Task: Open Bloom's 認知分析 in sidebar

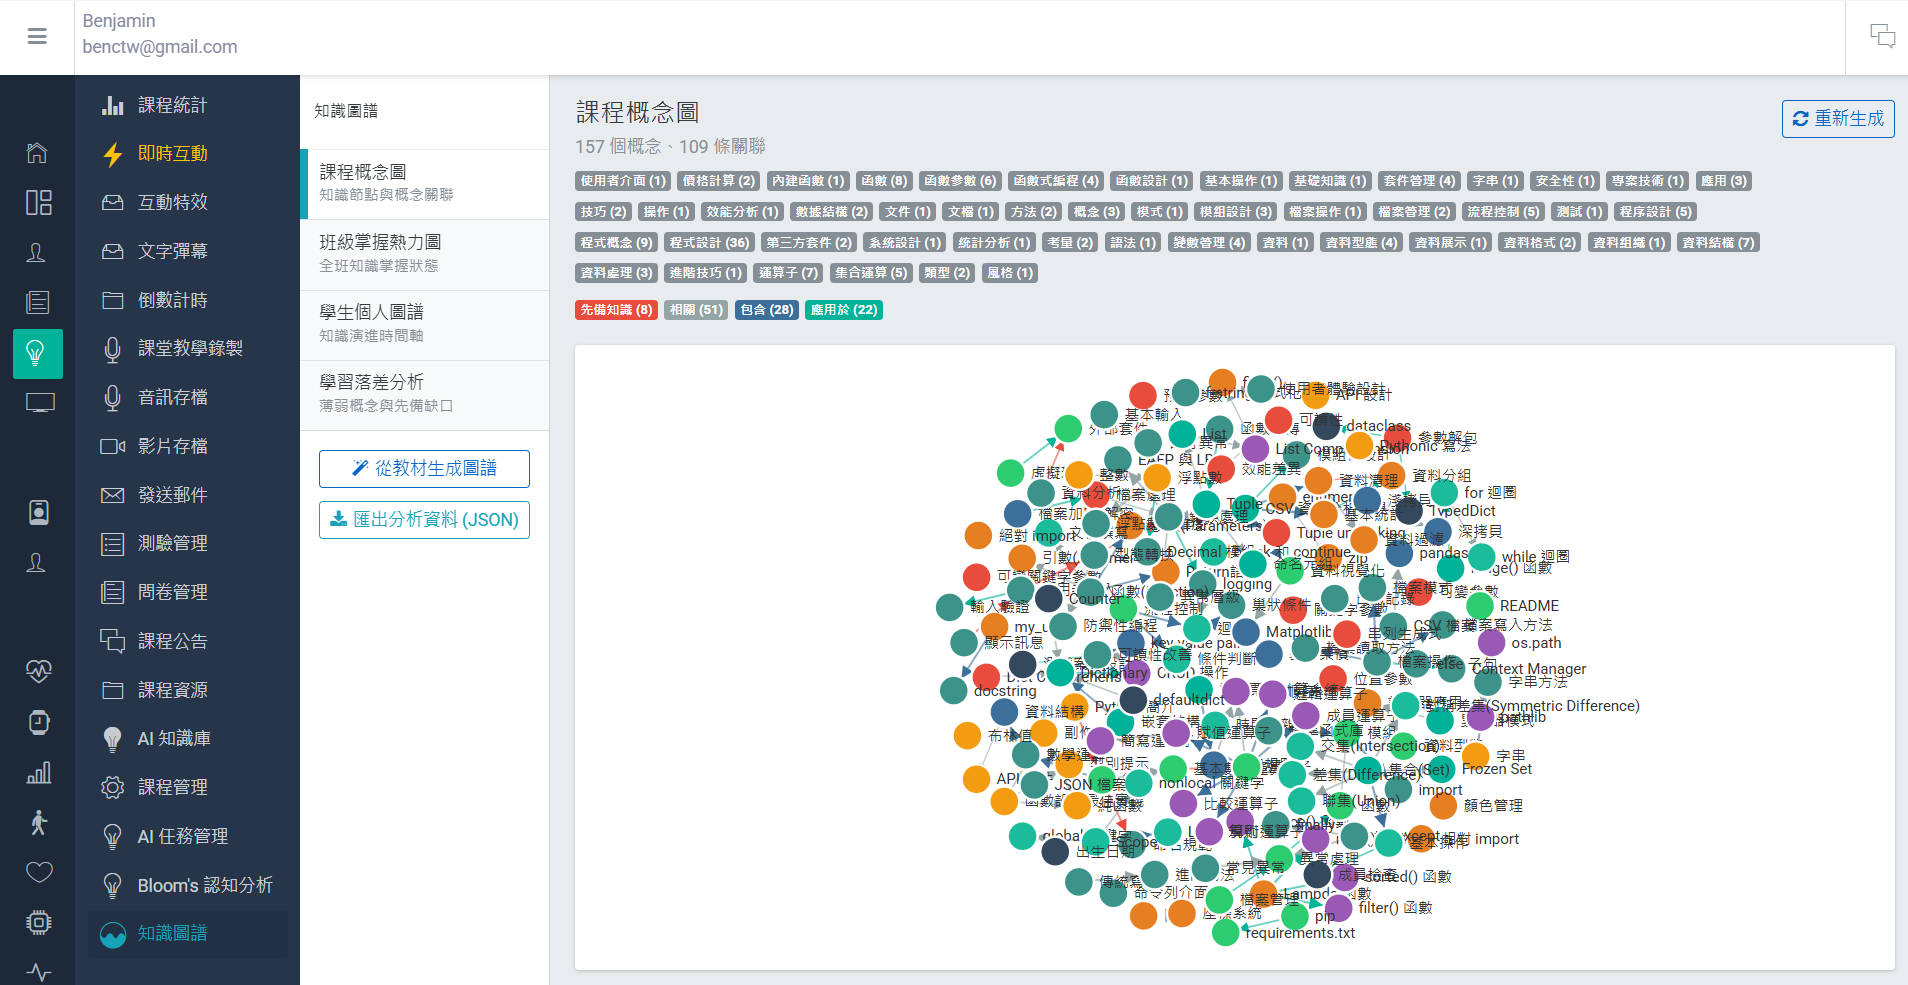Action: click(204, 885)
